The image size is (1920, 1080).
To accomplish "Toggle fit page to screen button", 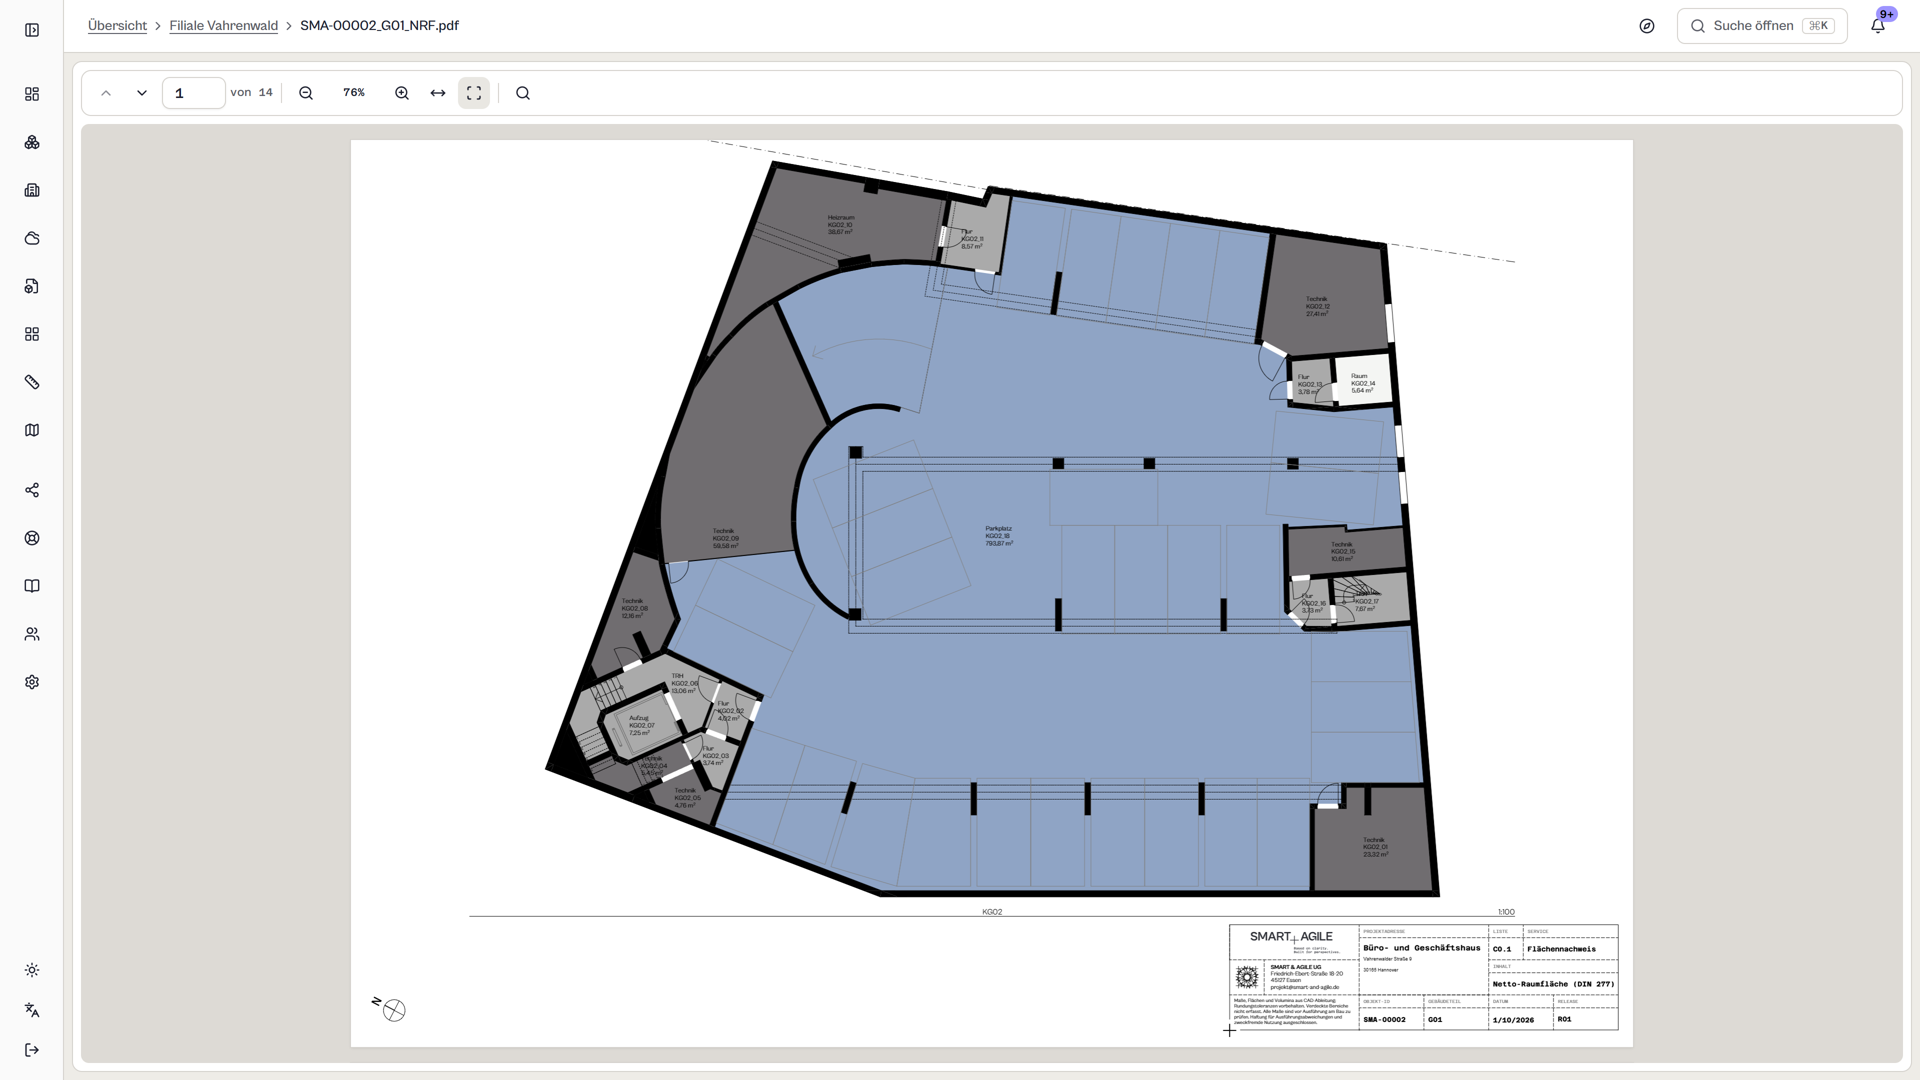I will click(474, 93).
